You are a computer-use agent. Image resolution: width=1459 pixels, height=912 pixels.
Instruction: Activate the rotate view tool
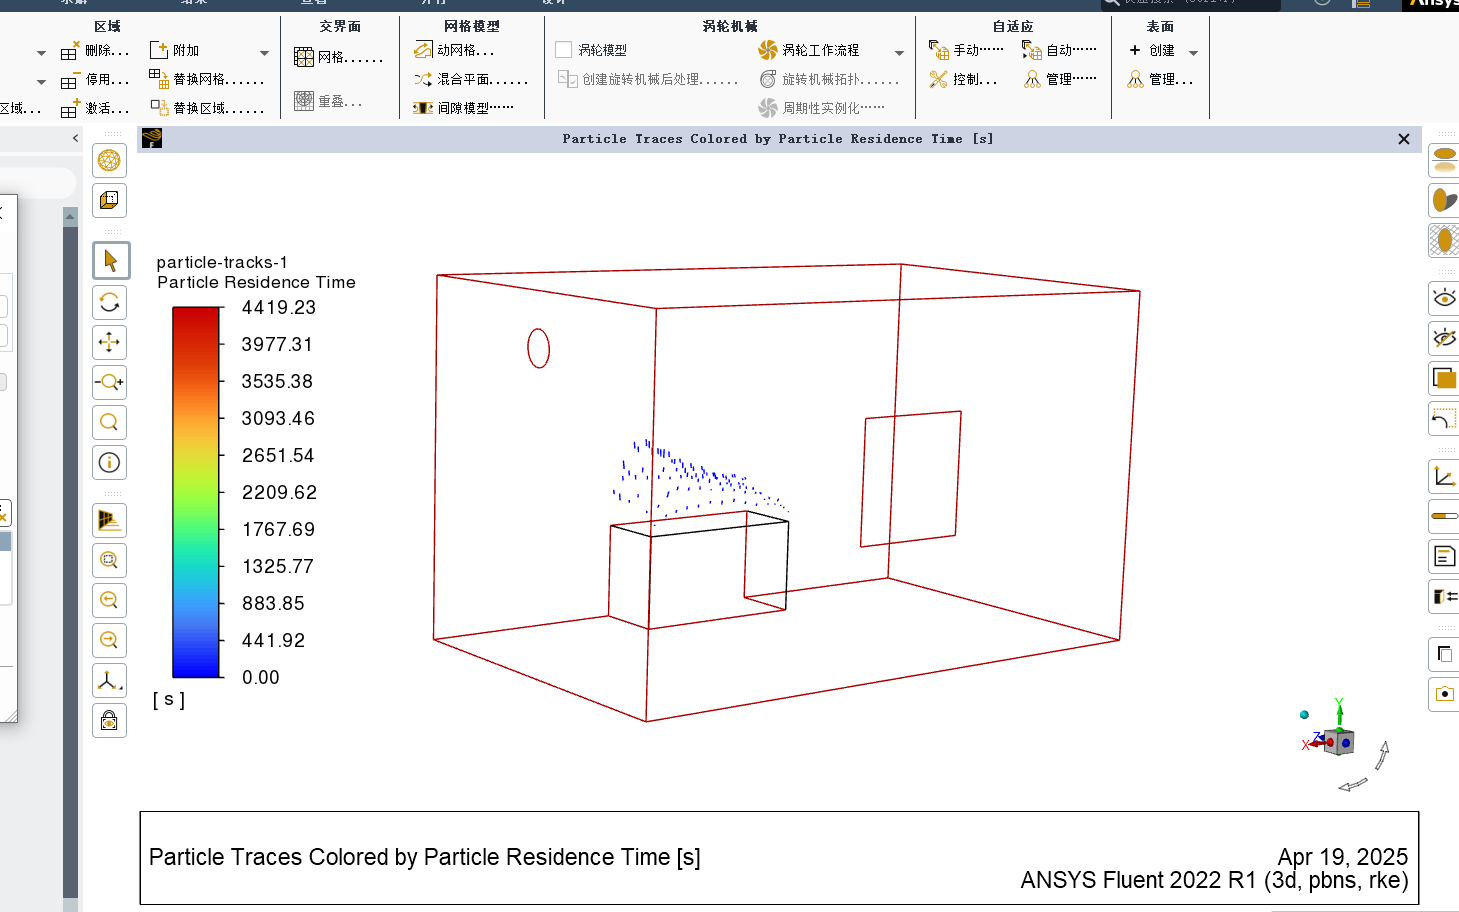click(110, 302)
